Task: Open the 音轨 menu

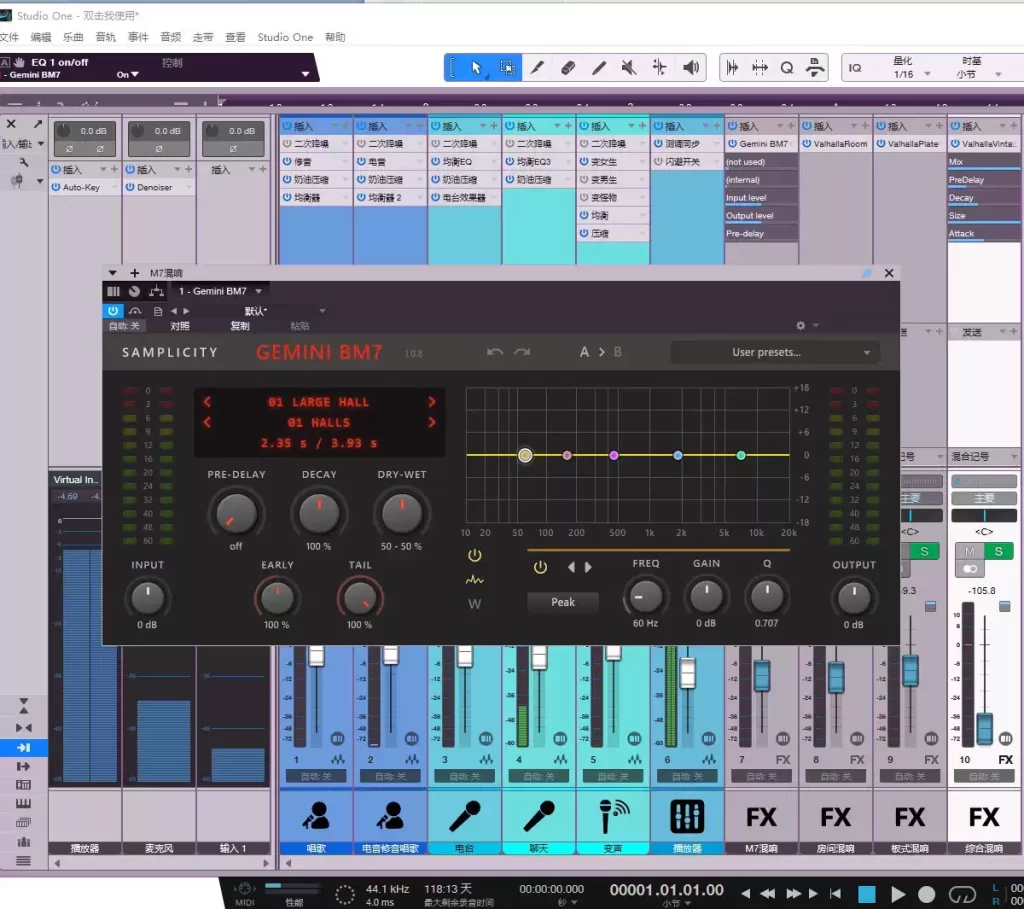Action: click(x=105, y=37)
